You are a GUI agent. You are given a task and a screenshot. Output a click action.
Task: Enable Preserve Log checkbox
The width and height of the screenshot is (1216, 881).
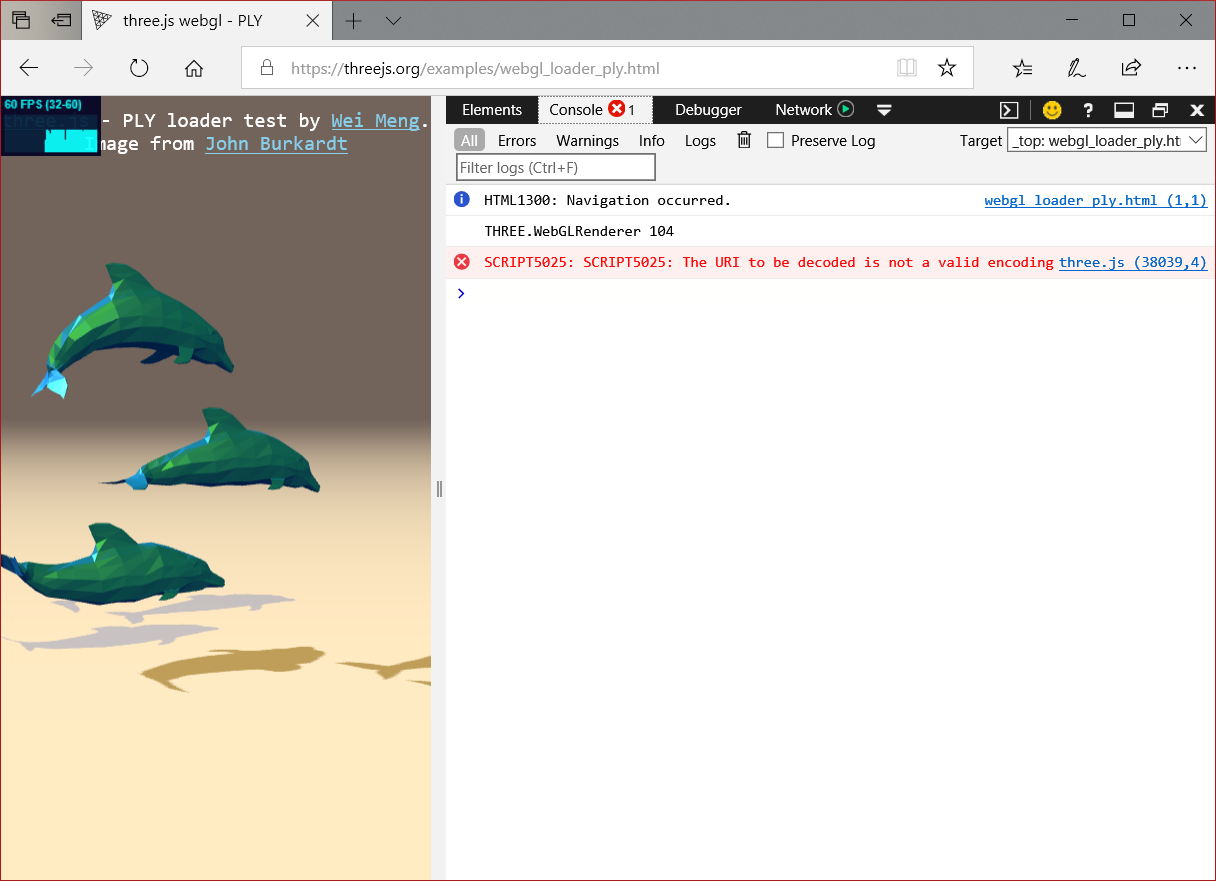(x=775, y=140)
